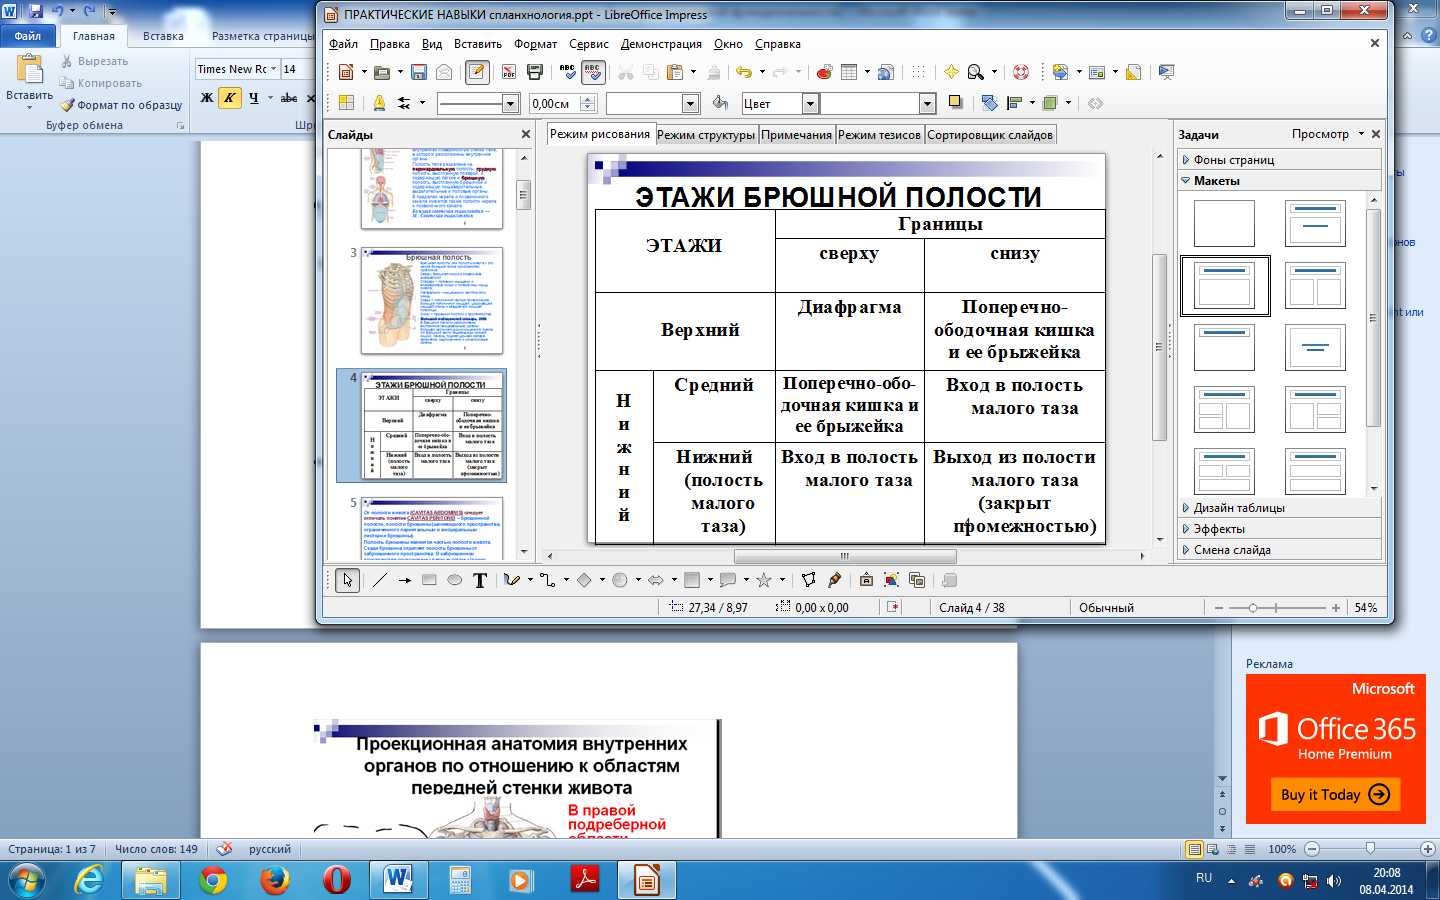Screen dimensions: 1440x900
Task: Click the Shadow icon on line toolbar
Action: (x=955, y=103)
